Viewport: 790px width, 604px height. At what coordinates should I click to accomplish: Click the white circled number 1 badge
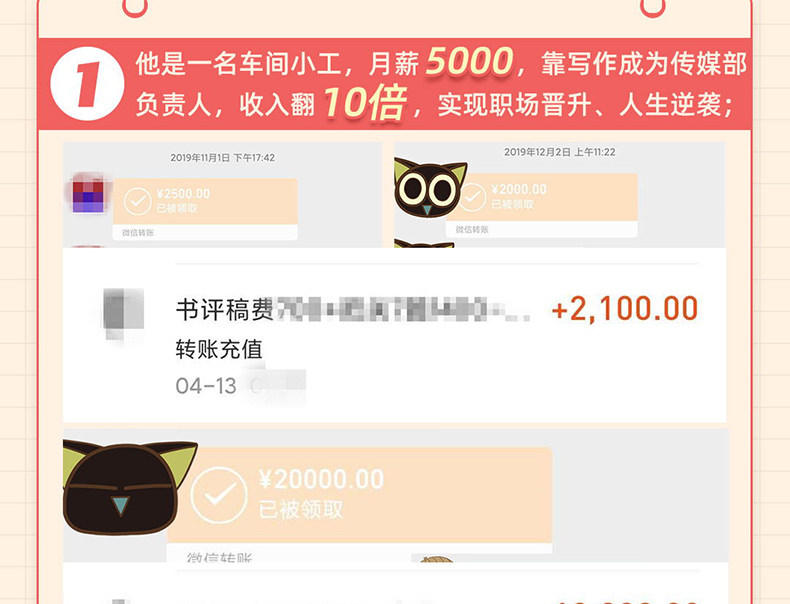pyautogui.click(x=87, y=84)
